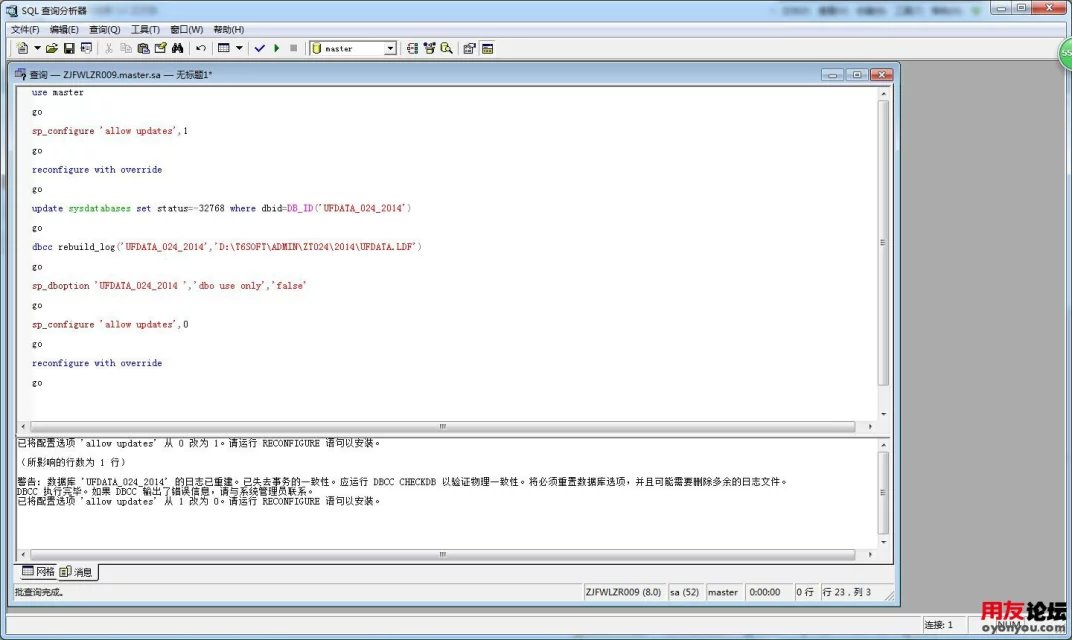Click the Find binoculars icon

[177, 48]
